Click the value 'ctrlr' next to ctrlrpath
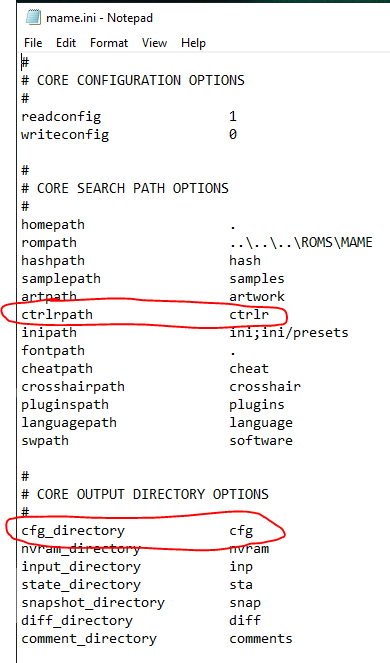 coord(249,315)
